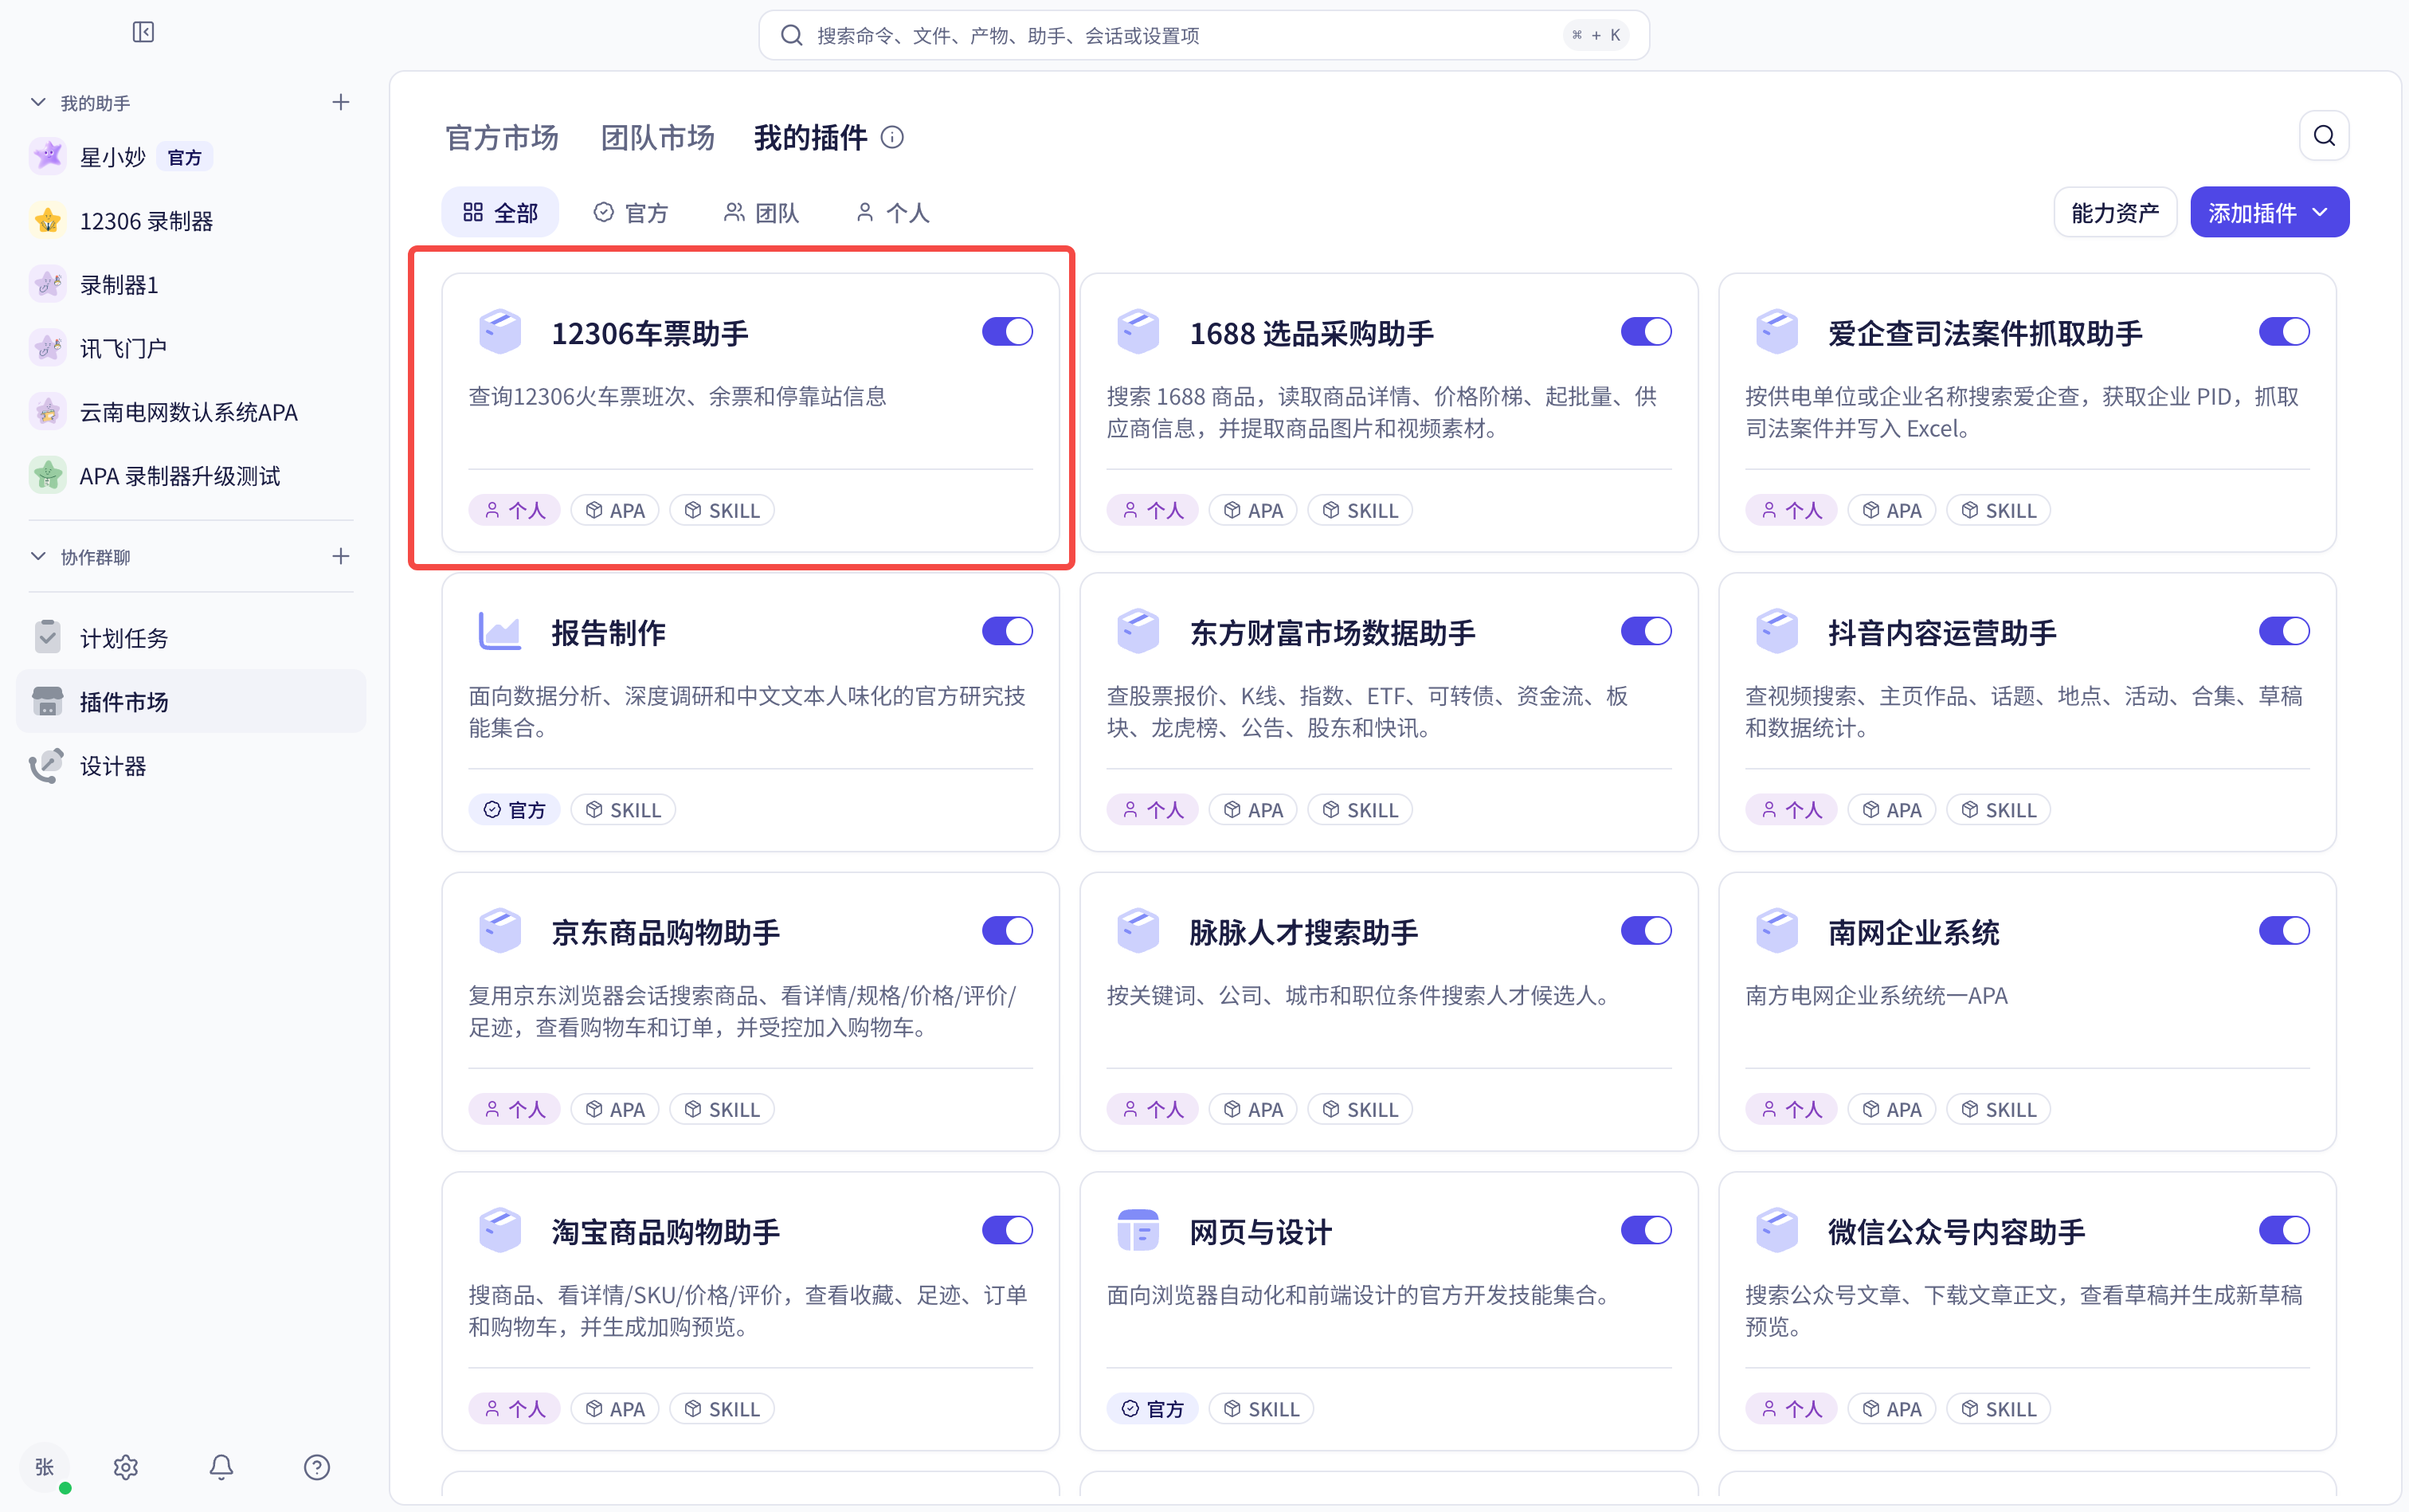Collapse the sidebar with the panel icon

pos(143,32)
